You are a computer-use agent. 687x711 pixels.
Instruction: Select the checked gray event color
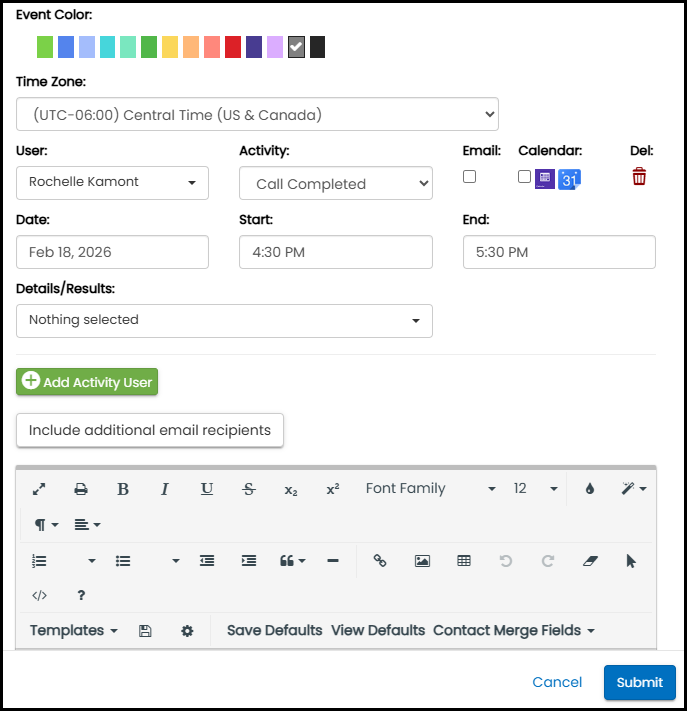pyautogui.click(x=296, y=47)
